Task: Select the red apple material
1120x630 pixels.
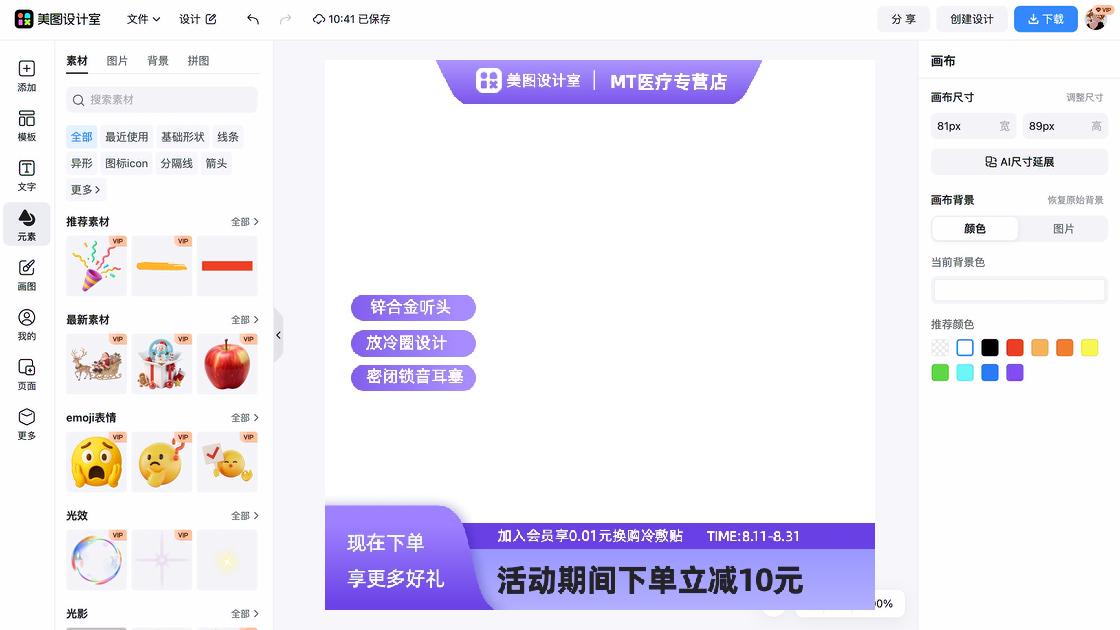Action: point(227,364)
